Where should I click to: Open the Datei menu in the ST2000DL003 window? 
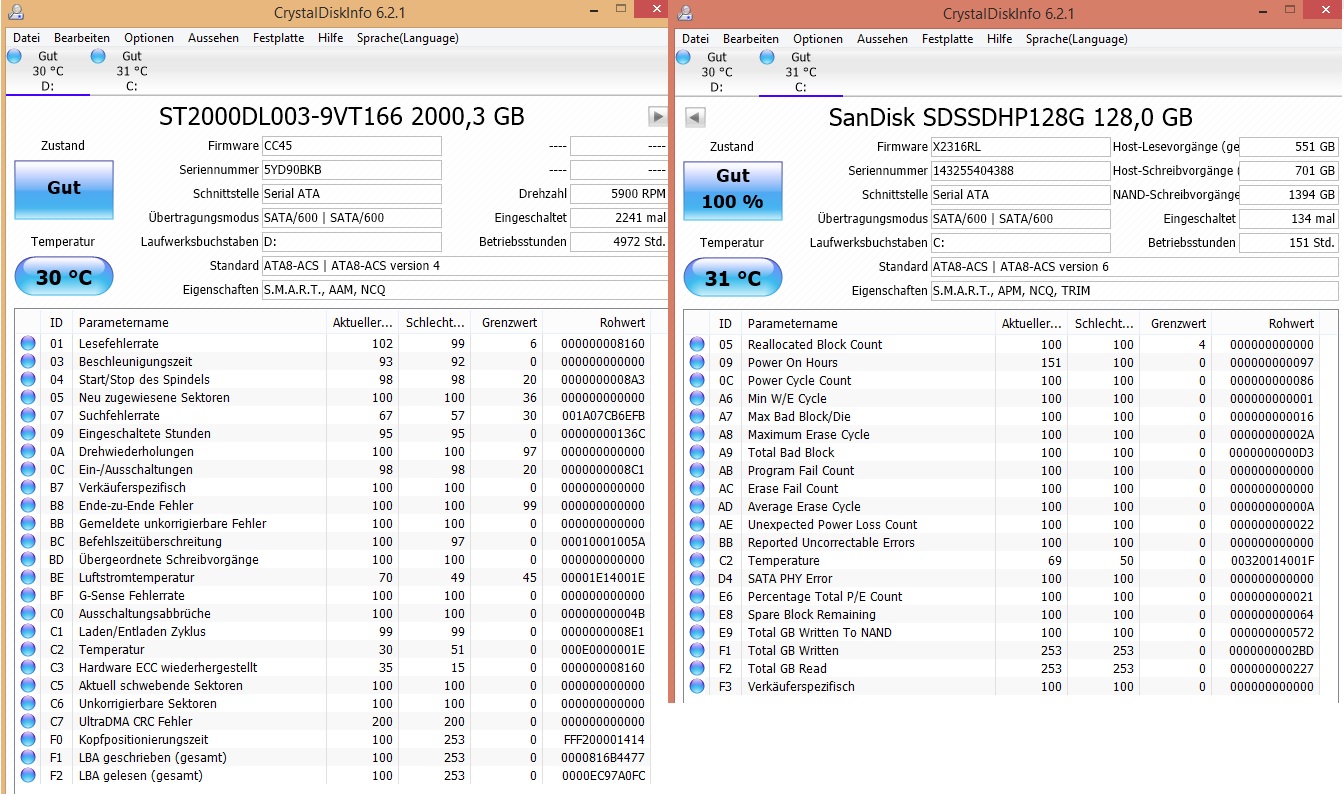click(27, 38)
